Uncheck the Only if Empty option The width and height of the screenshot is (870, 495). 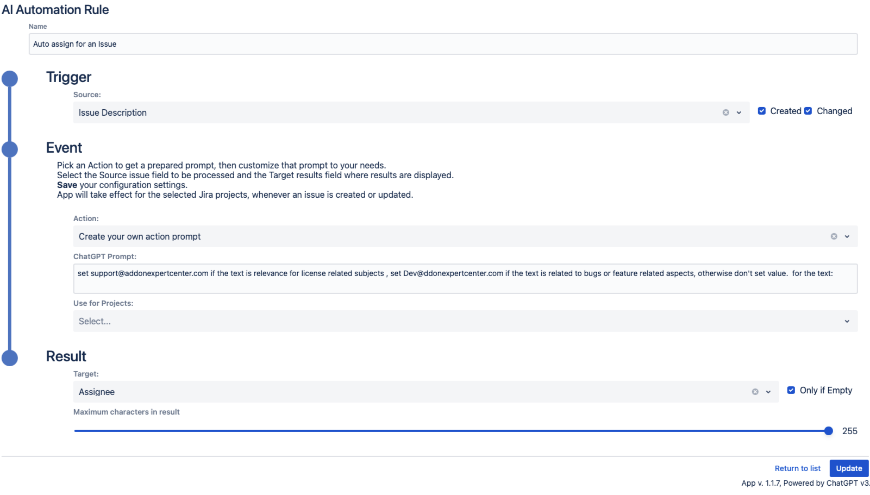pyautogui.click(x=791, y=390)
